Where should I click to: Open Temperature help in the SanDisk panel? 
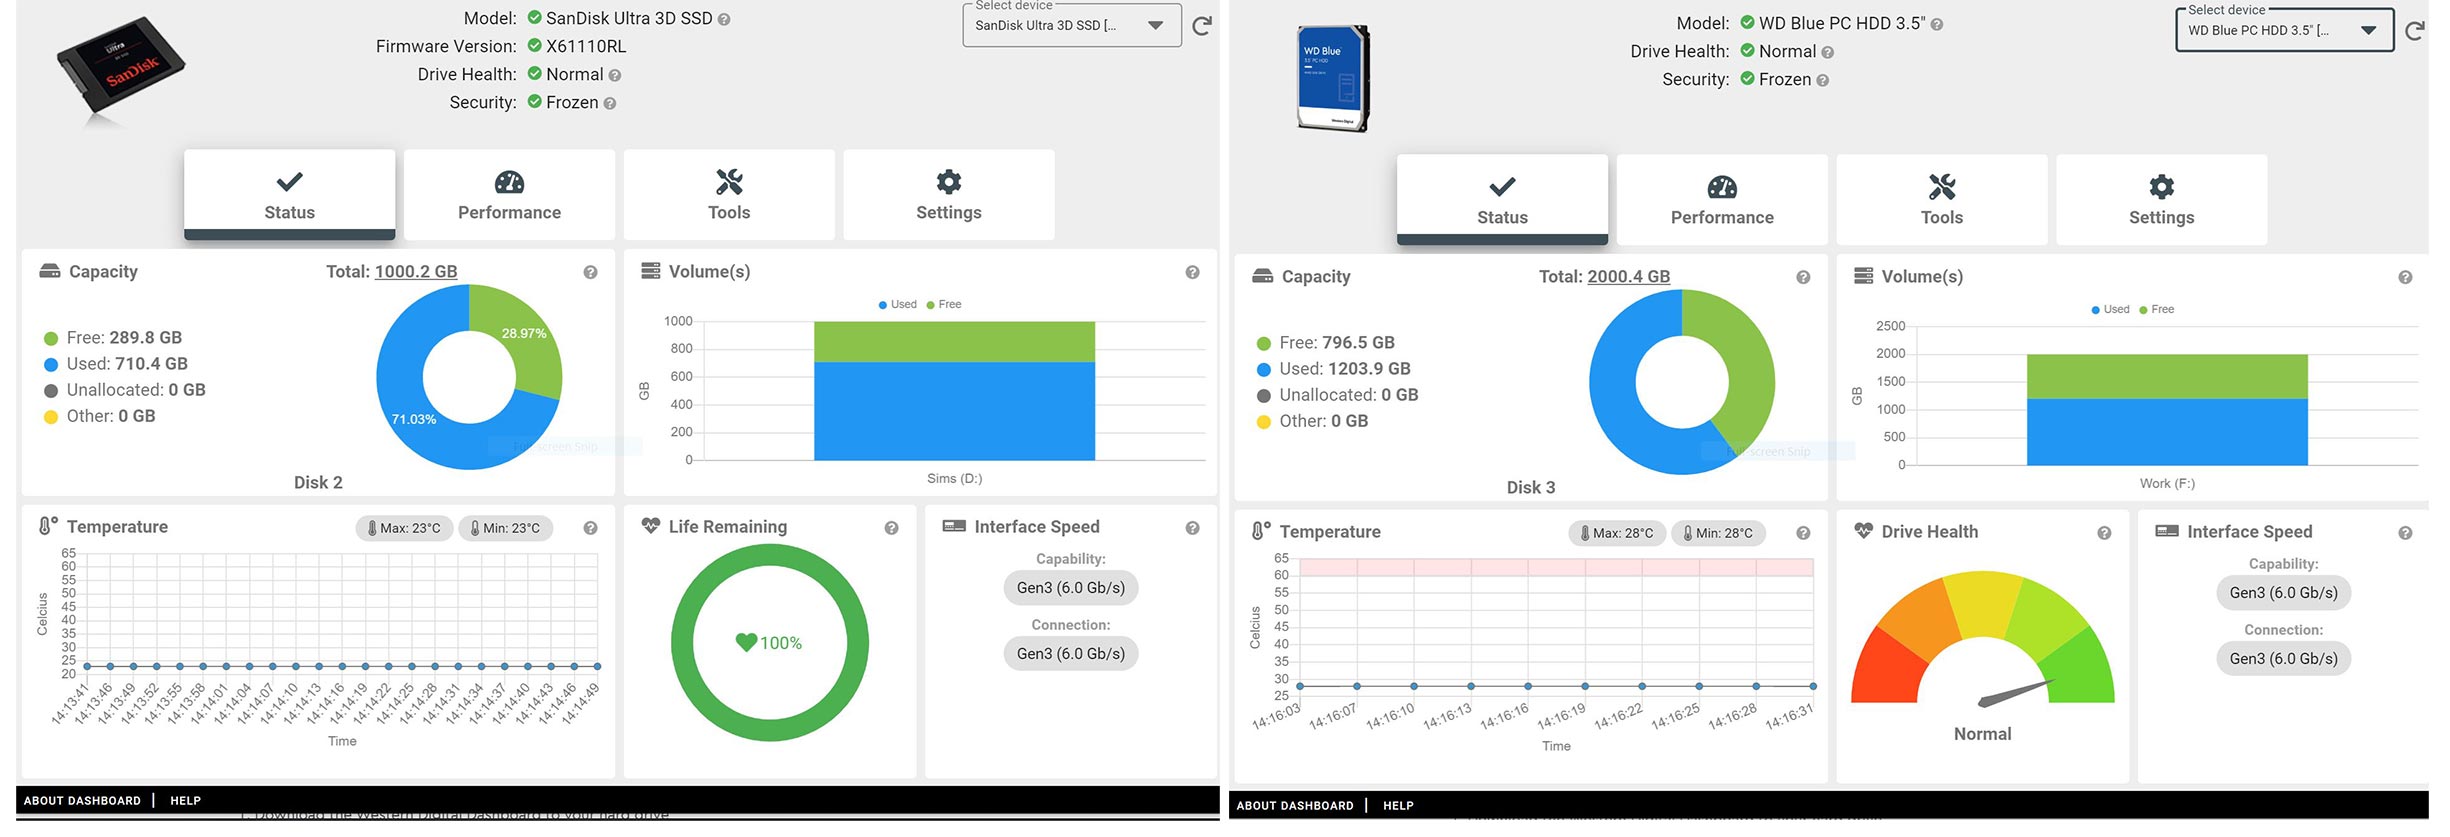(x=591, y=528)
